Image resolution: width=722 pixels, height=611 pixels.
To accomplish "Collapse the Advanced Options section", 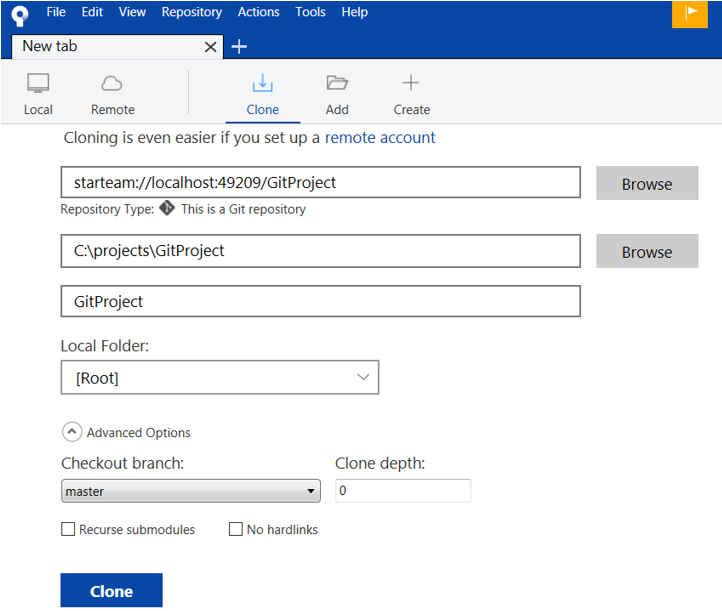I will pyautogui.click(x=72, y=432).
